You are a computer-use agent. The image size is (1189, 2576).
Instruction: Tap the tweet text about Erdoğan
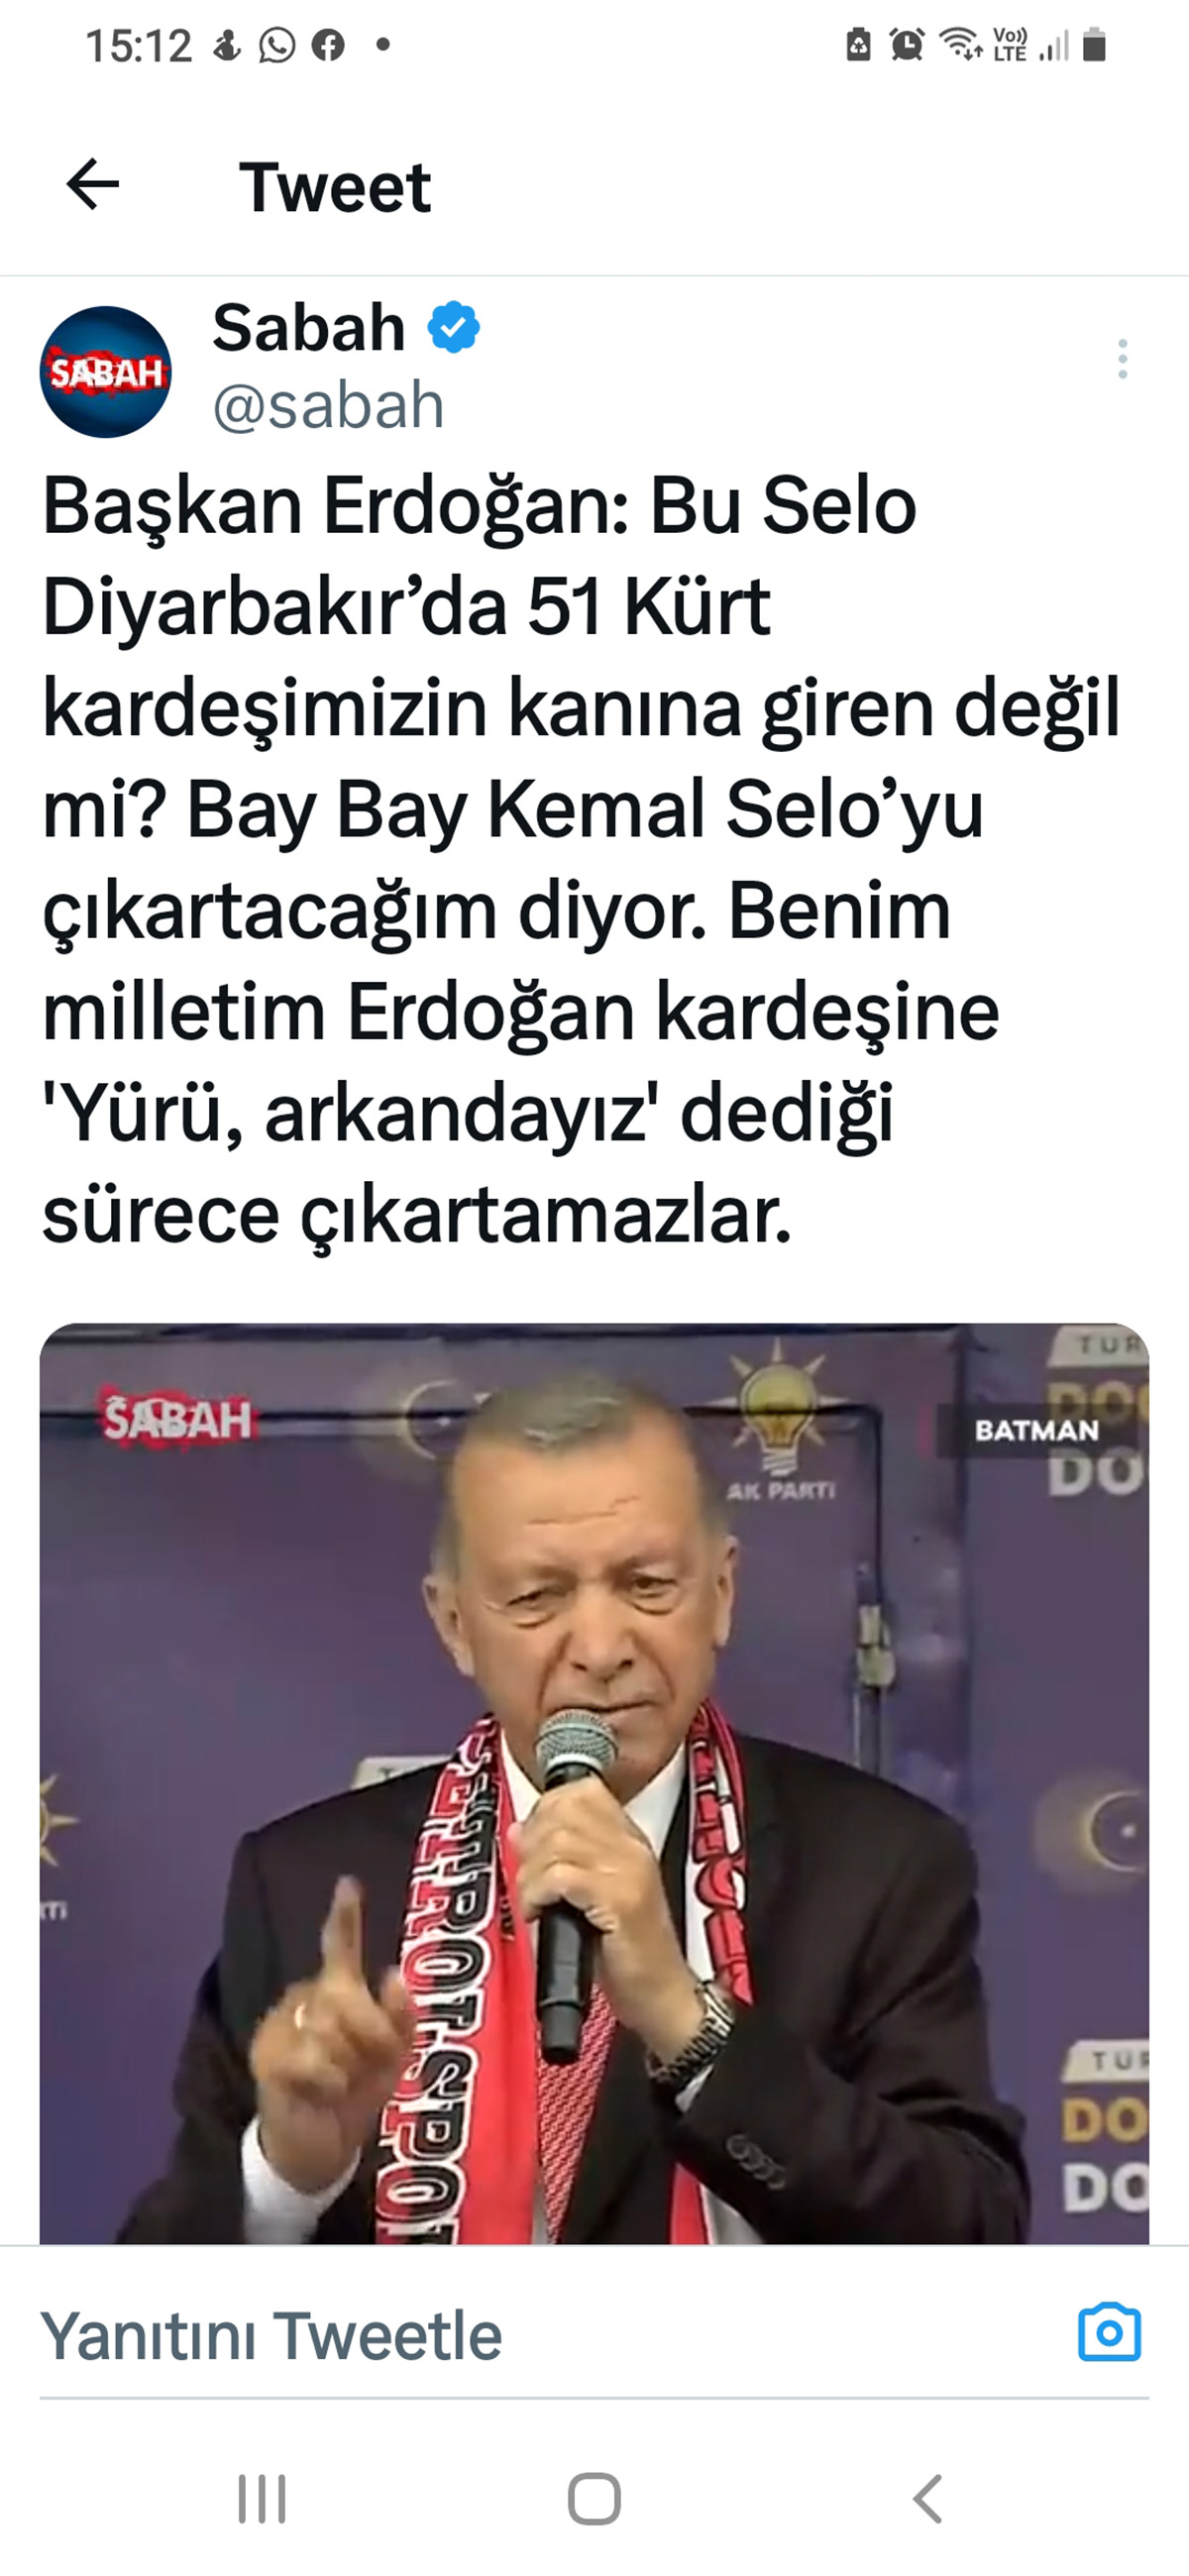pyautogui.click(x=580, y=859)
